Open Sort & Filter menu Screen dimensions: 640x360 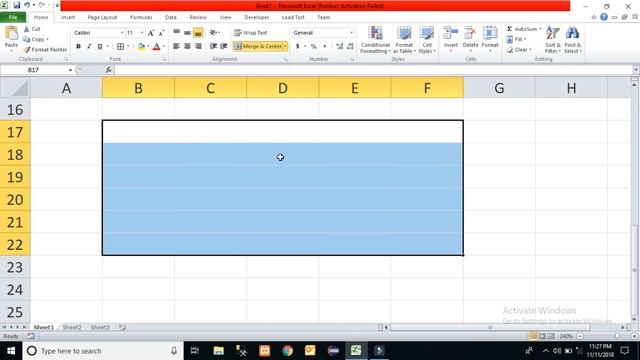[x=553, y=40]
